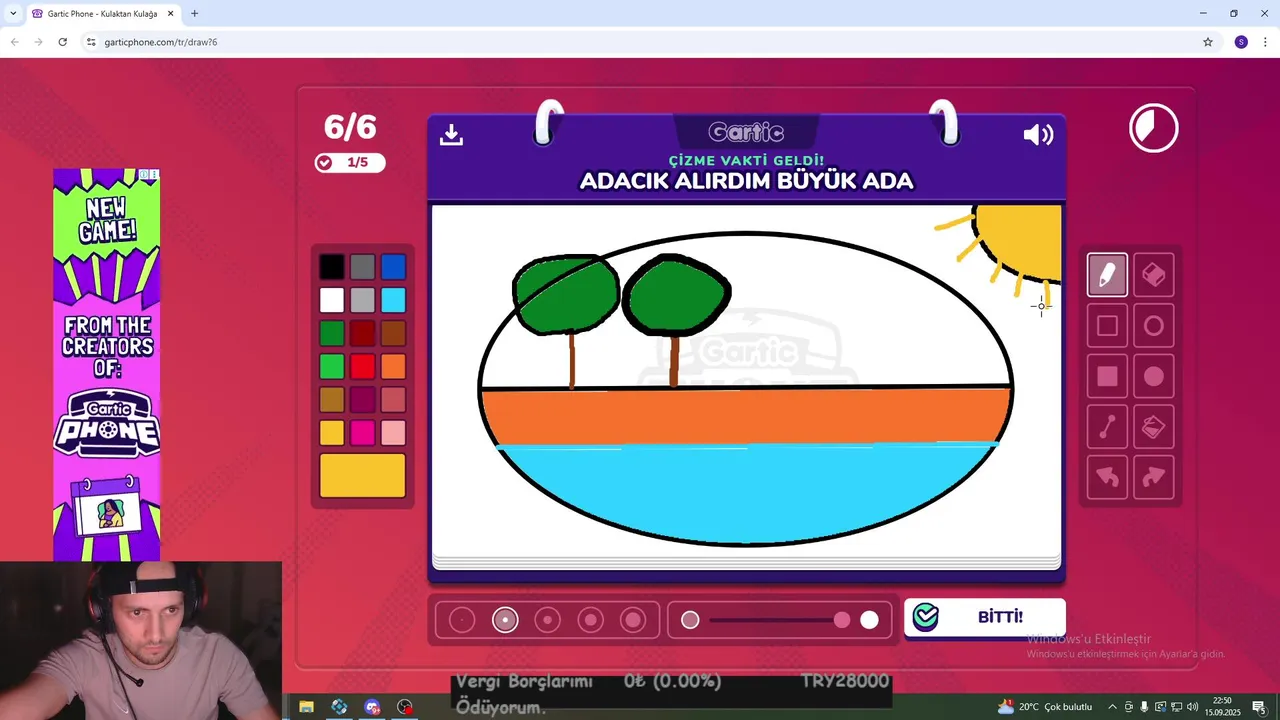
Task: Open the New Game advertisement banner
Action: click(106, 364)
